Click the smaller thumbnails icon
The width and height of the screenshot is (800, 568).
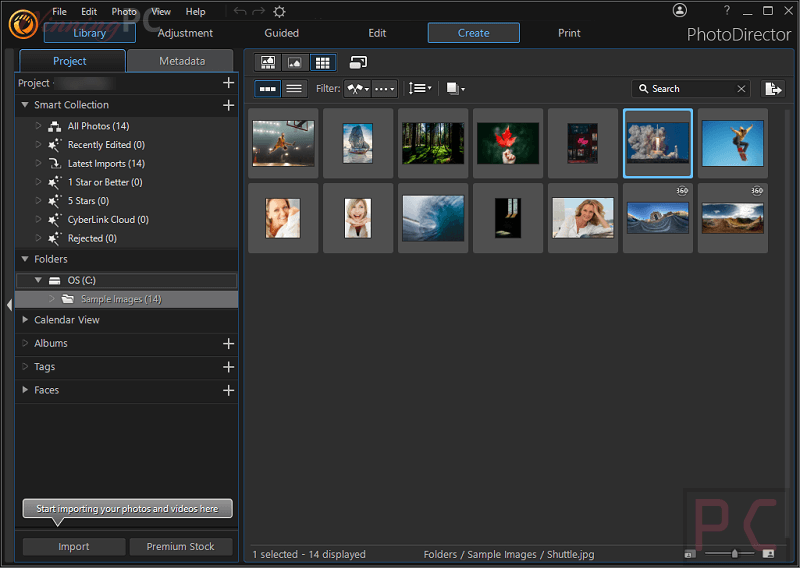(x=689, y=554)
